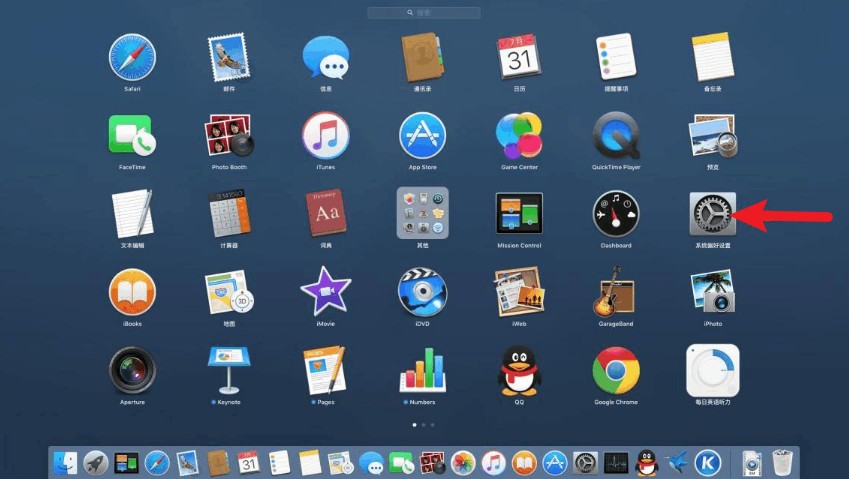Screen dimensions: 849x479
Task: Open Photo Booth from the Dock
Action: [432, 463]
